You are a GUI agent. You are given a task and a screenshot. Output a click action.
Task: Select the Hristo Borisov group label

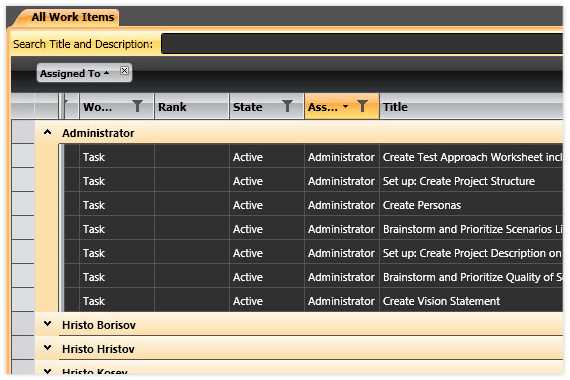tap(99, 325)
